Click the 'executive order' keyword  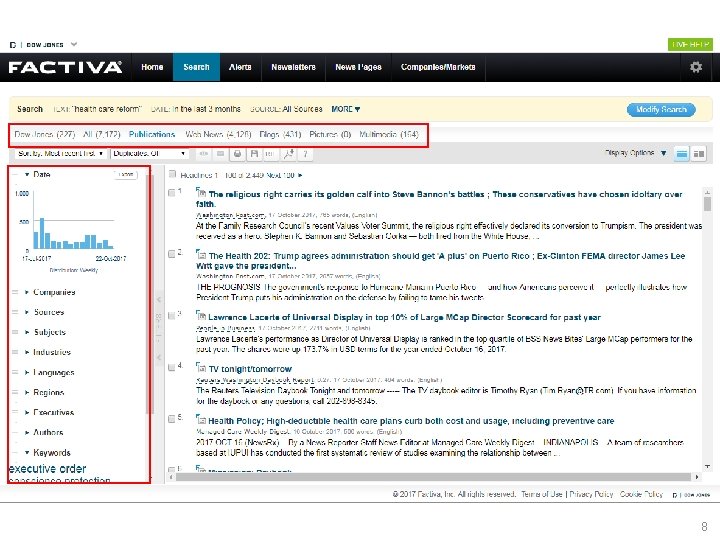[48, 469]
